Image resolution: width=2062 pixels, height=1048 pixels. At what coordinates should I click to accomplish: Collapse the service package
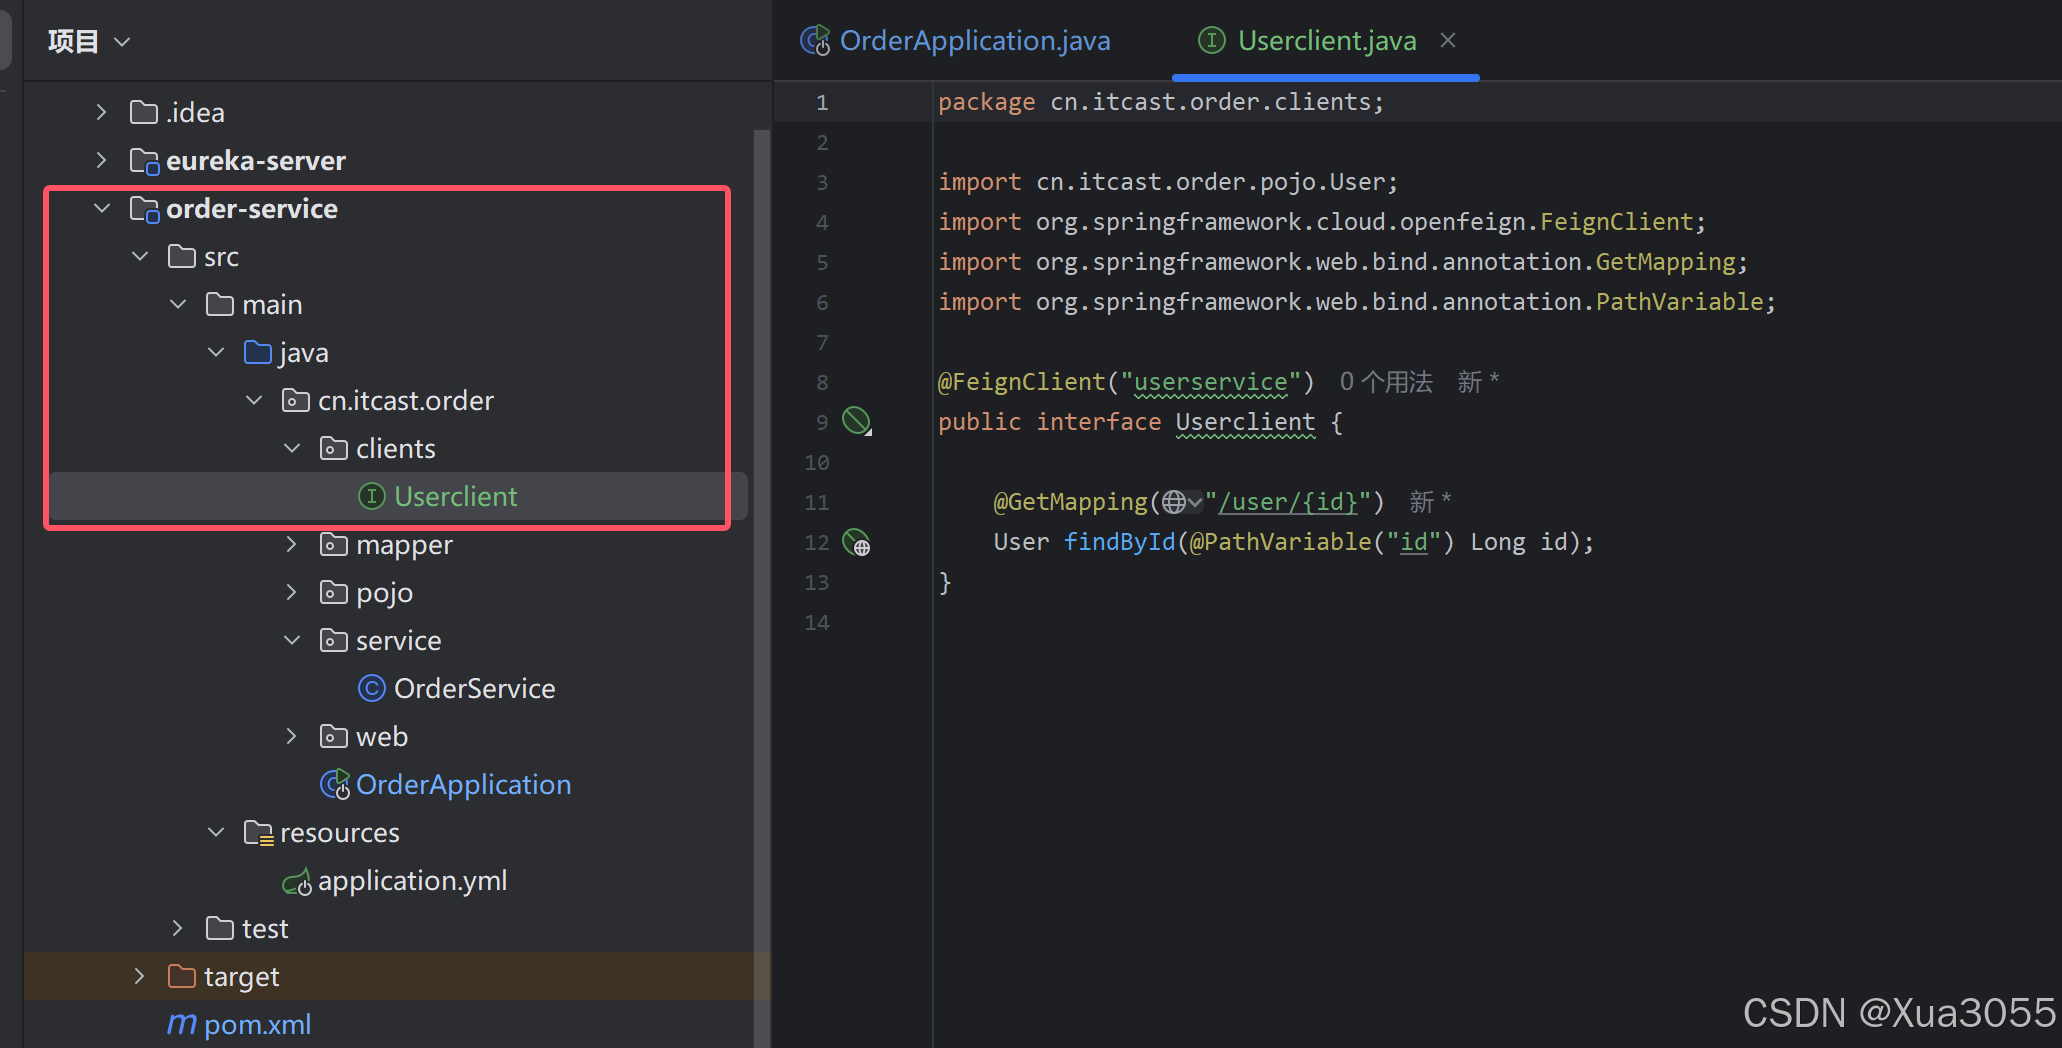(292, 640)
